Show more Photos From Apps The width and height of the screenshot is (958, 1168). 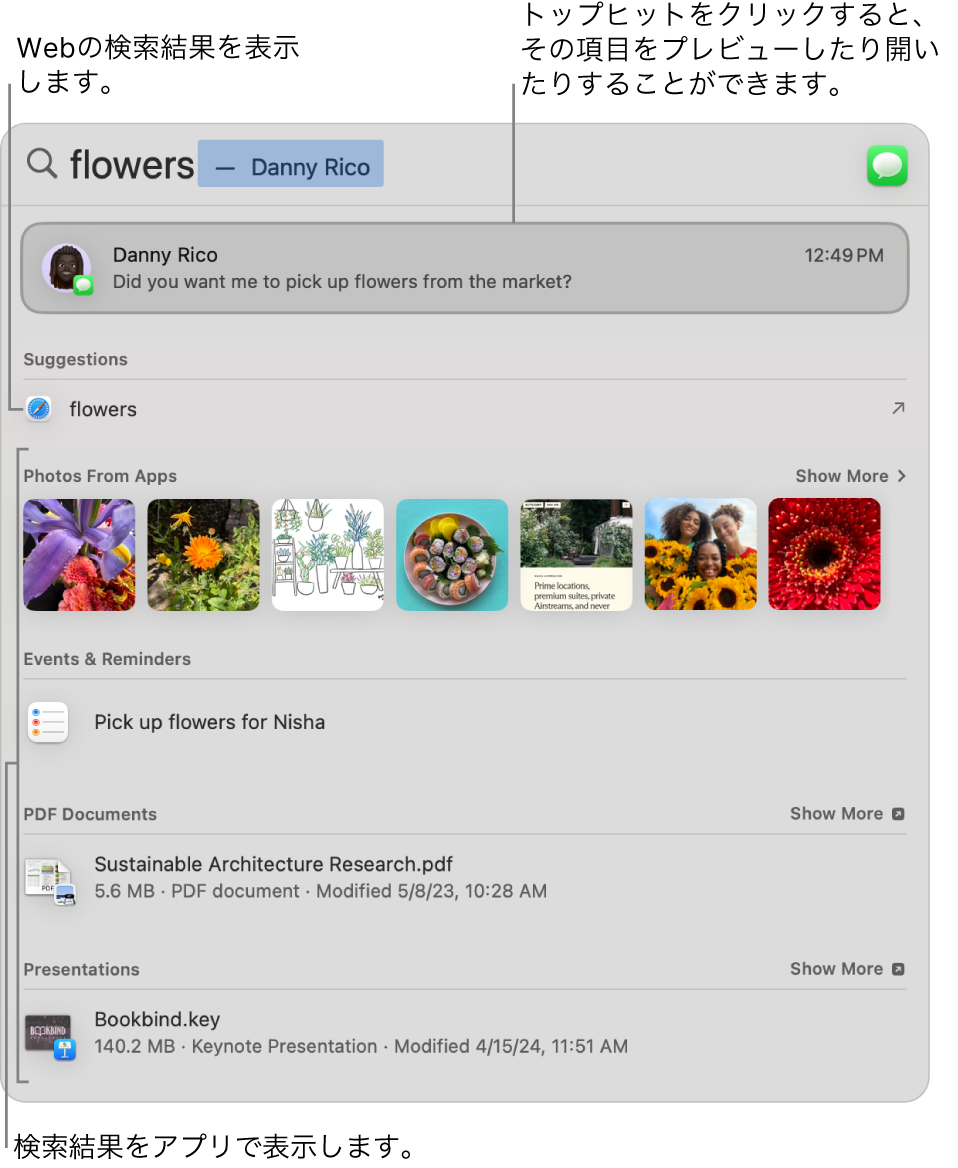tap(850, 476)
